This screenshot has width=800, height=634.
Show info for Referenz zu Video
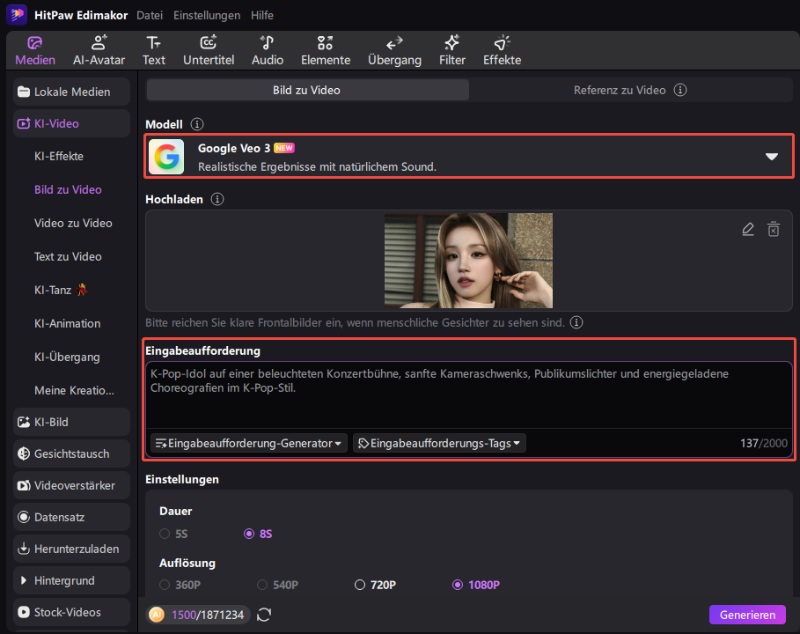(x=680, y=90)
